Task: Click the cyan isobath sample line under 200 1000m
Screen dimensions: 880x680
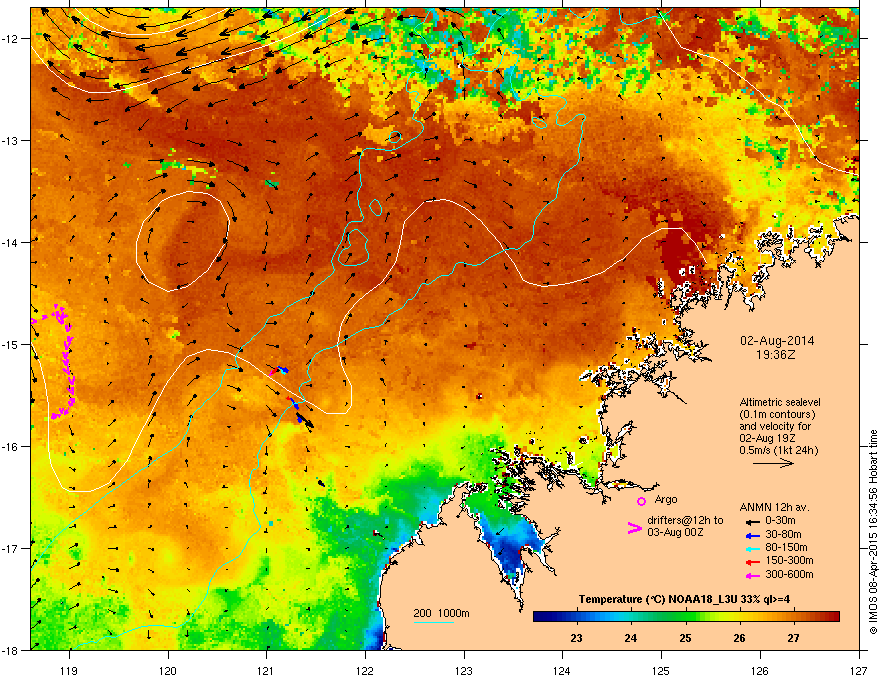Action: click(x=434, y=622)
